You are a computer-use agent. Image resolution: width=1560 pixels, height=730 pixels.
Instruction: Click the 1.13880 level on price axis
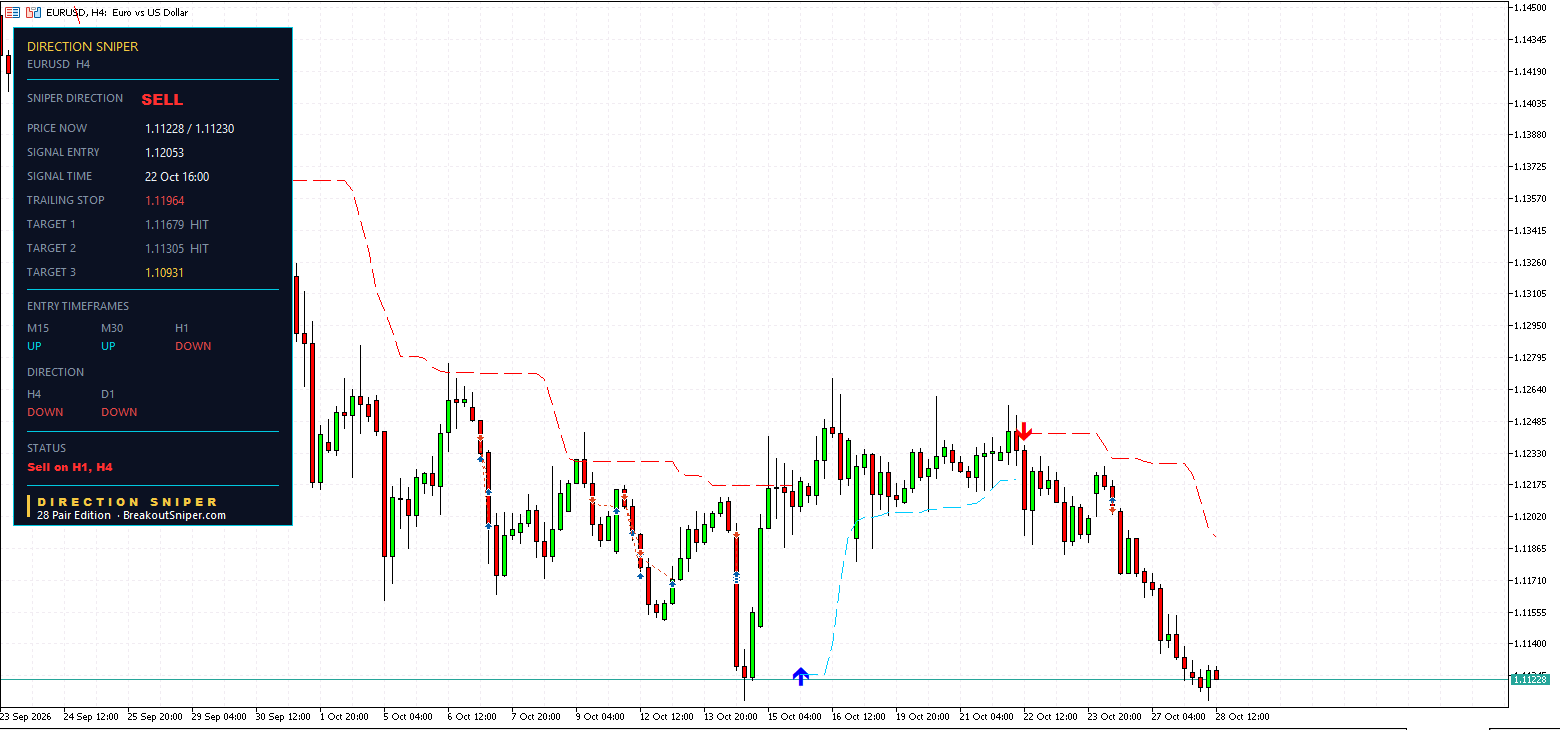(1531, 135)
